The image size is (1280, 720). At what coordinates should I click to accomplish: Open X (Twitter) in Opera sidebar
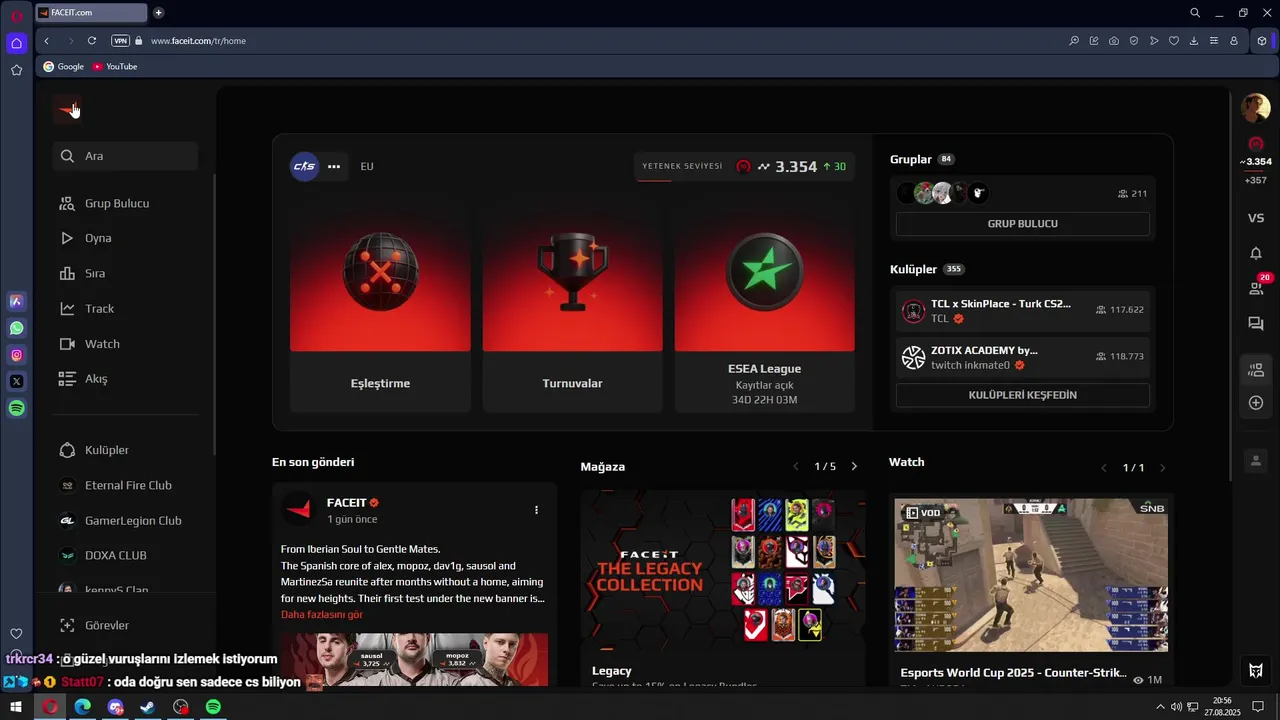17,381
